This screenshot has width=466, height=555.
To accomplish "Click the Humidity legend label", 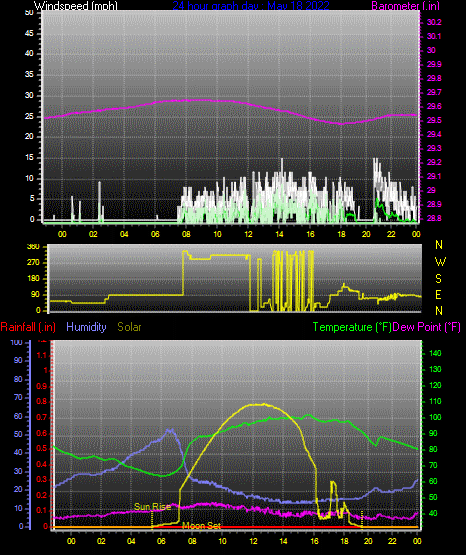I will 86,327.
